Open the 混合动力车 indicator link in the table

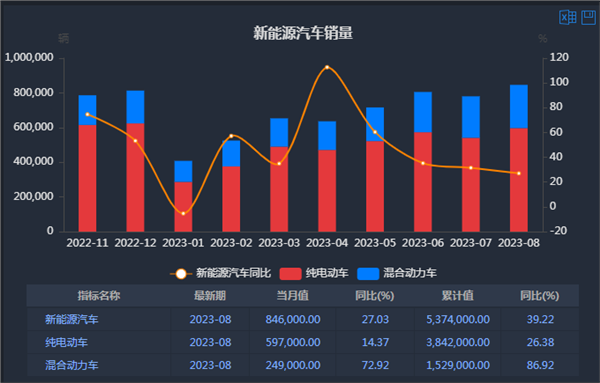pos(72,365)
